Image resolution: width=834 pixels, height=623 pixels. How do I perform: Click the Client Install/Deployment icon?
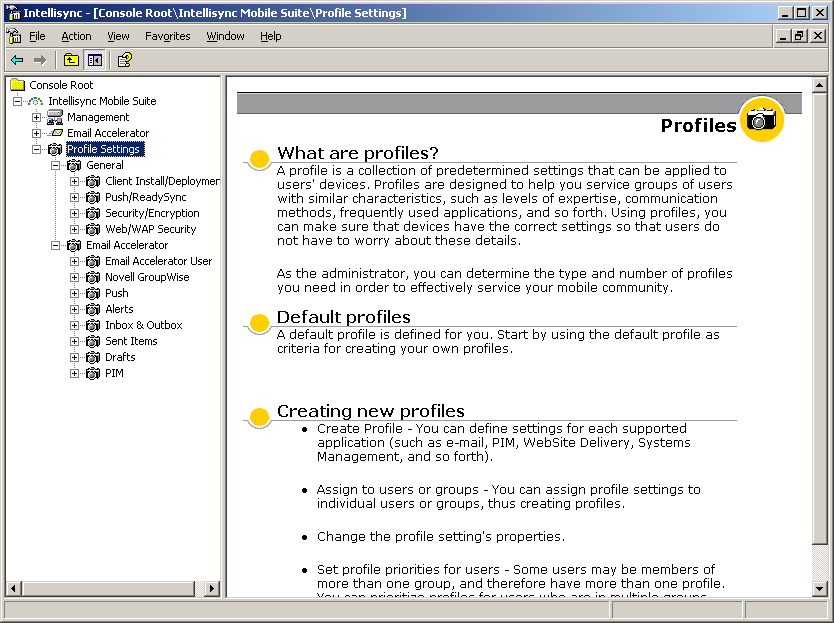[x=93, y=181]
